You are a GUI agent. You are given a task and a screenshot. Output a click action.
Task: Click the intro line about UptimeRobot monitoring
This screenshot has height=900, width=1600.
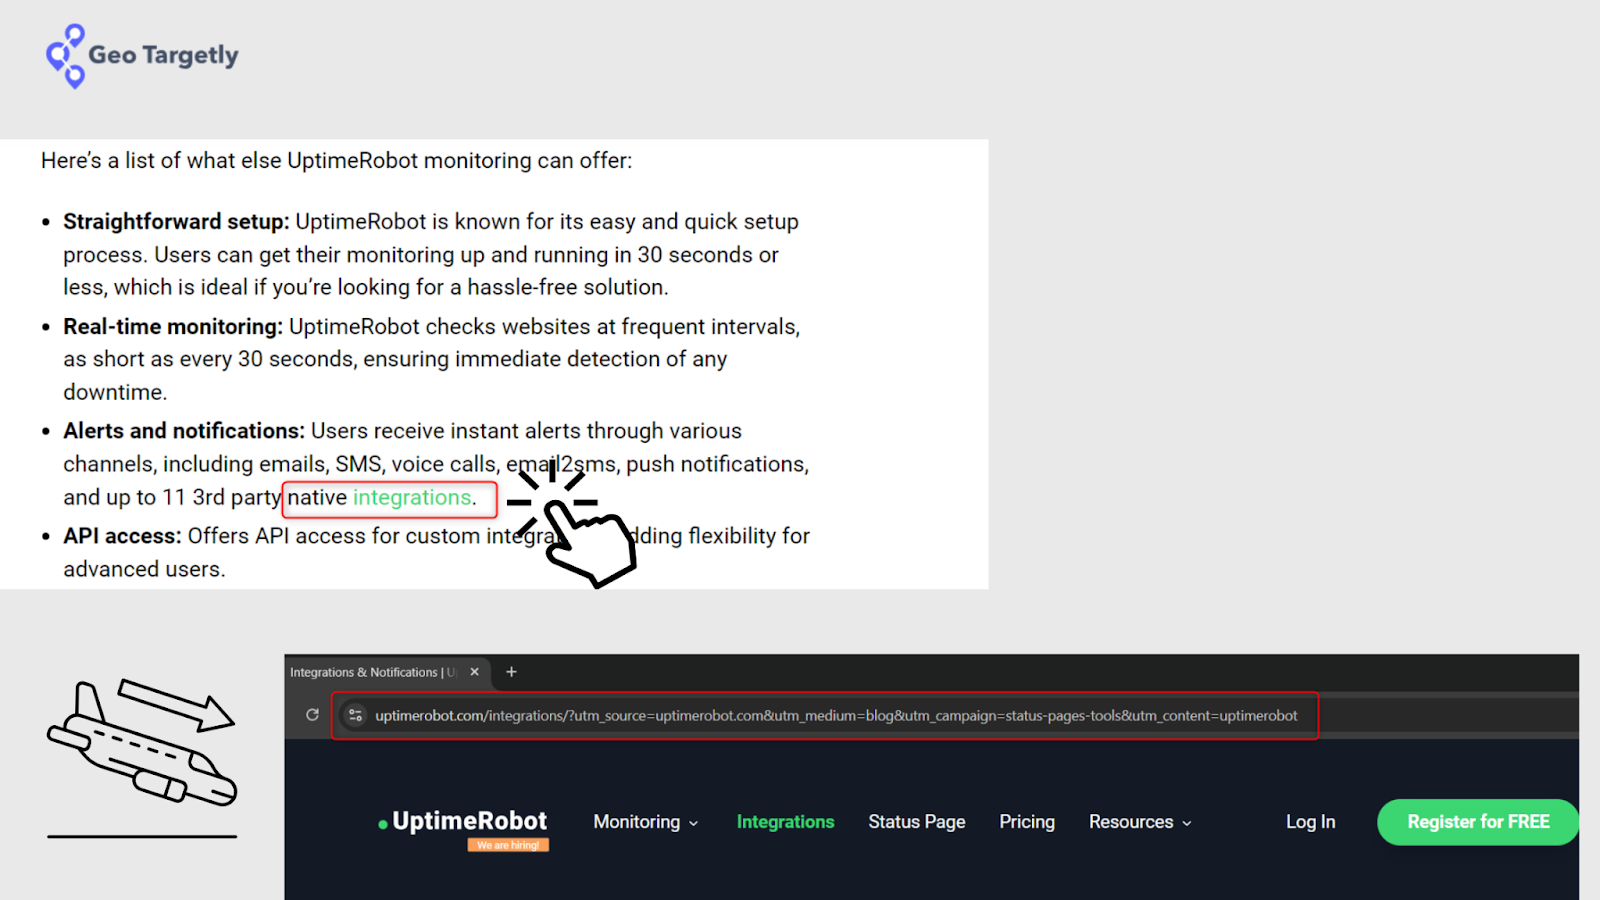pos(337,161)
